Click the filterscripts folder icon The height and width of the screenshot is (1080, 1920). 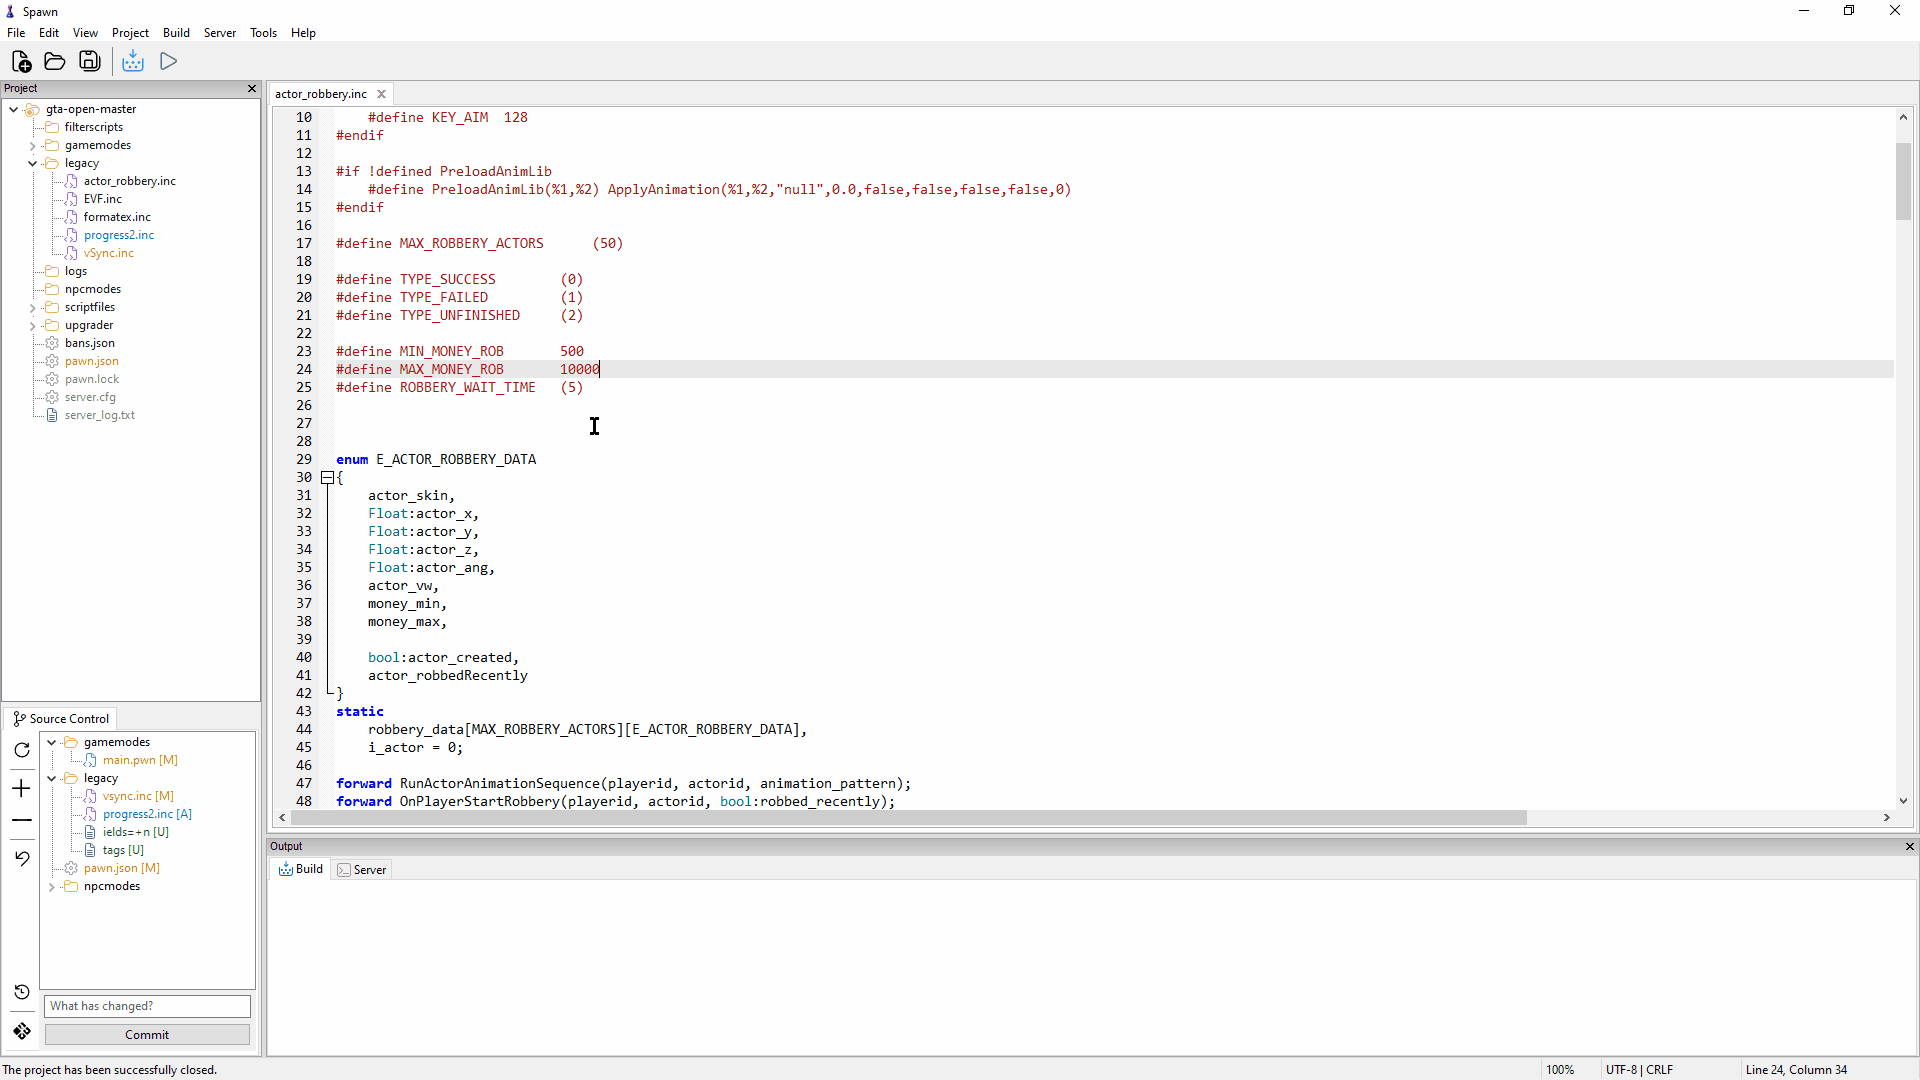52,127
